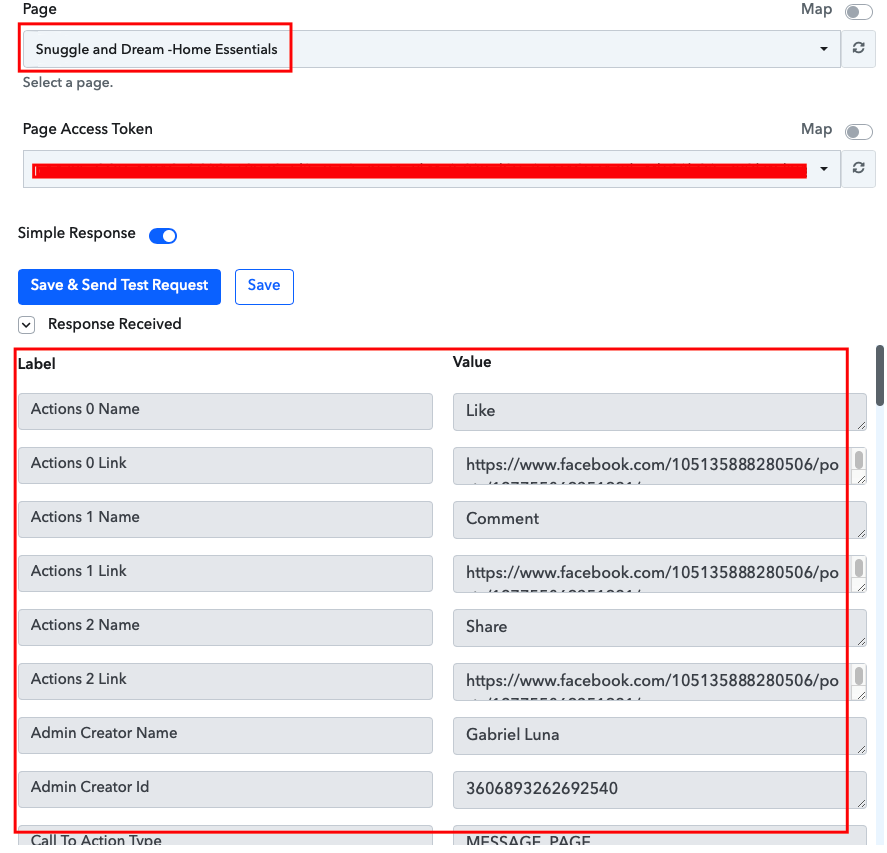Screen dimensions: 887x853
Task: Disable the Simple Response toggle
Action: 163,235
